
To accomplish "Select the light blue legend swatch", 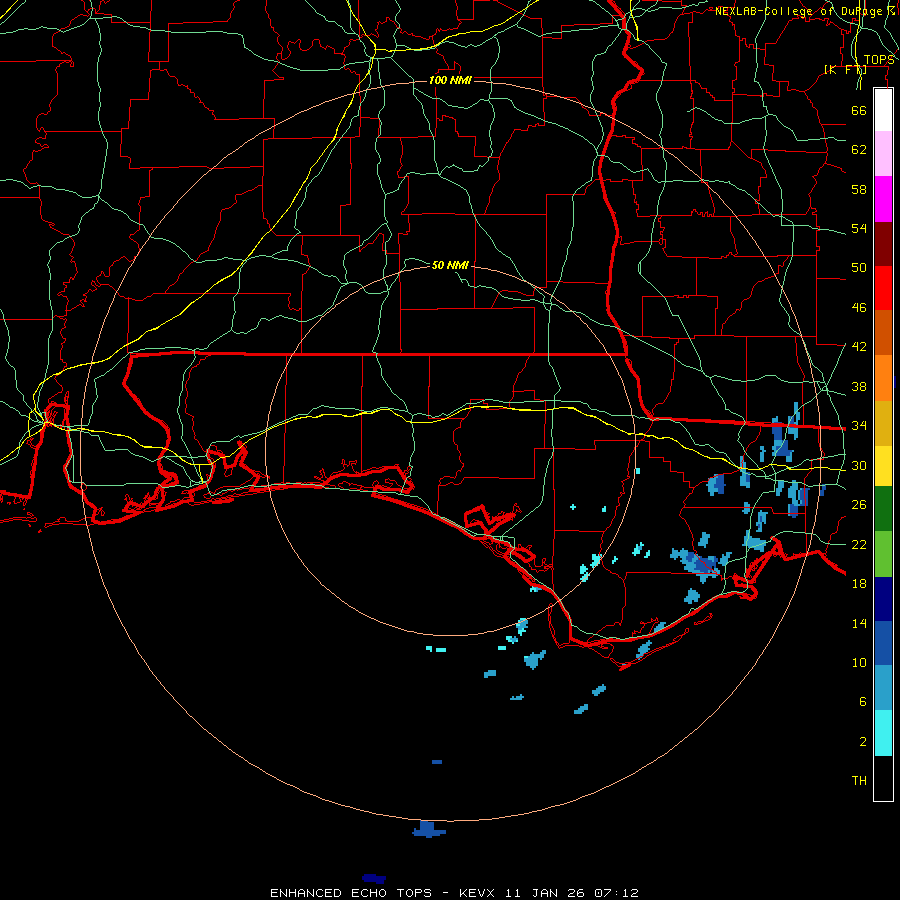I will pyautogui.click(x=883, y=688).
